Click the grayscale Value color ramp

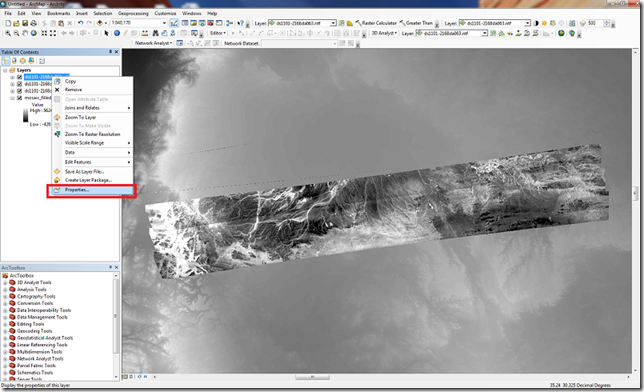click(x=25, y=115)
